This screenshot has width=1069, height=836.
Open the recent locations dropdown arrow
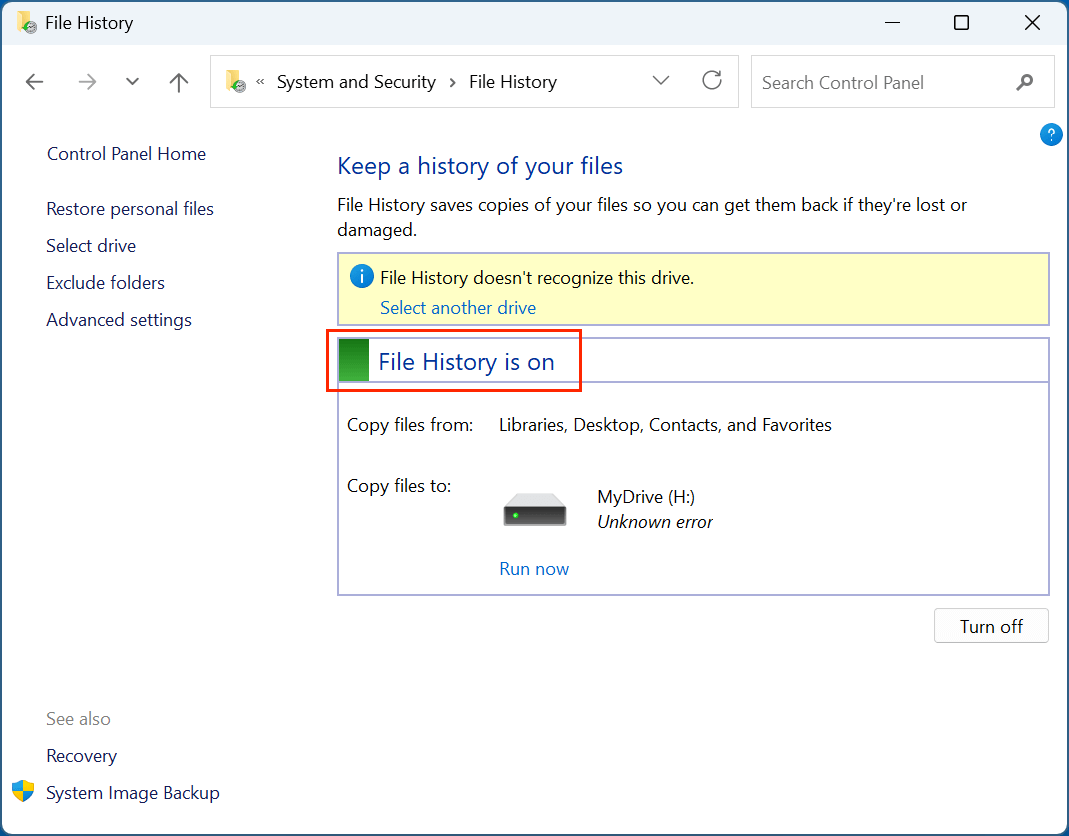point(132,82)
